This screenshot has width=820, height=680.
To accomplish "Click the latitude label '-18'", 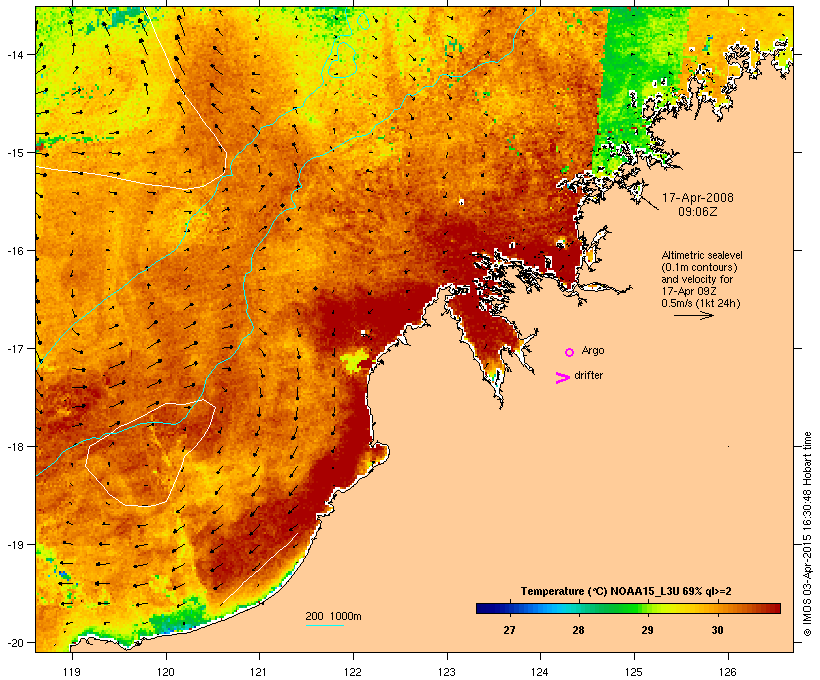I will coord(14,447).
